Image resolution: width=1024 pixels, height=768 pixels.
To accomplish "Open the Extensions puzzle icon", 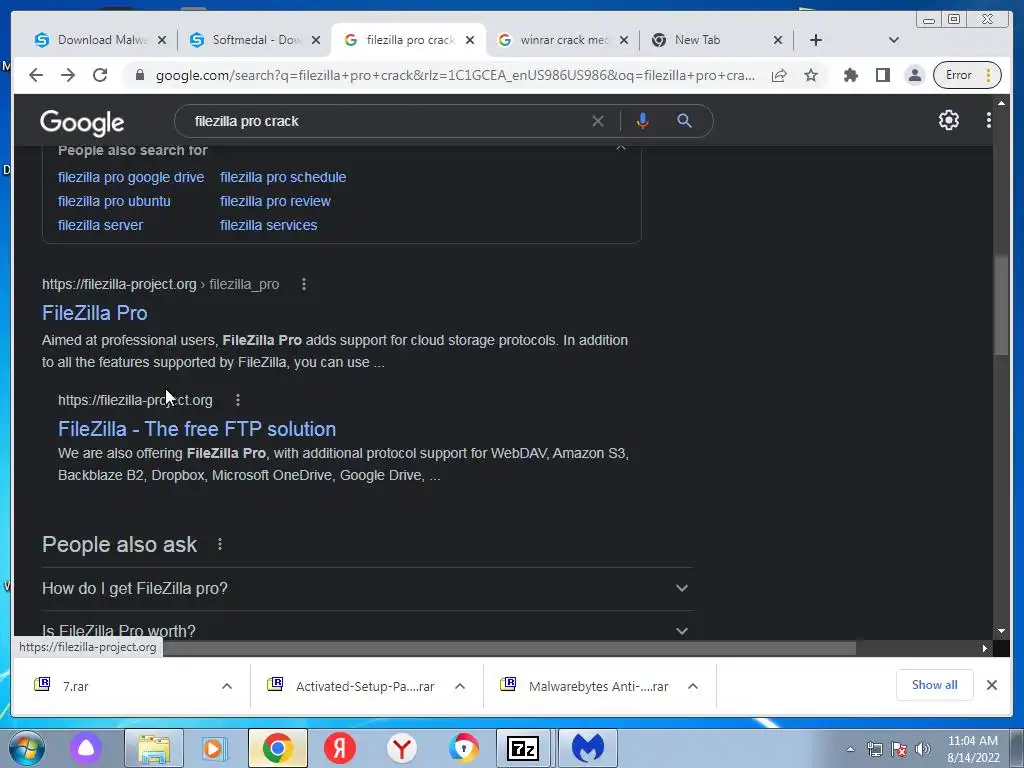I will coord(850,75).
